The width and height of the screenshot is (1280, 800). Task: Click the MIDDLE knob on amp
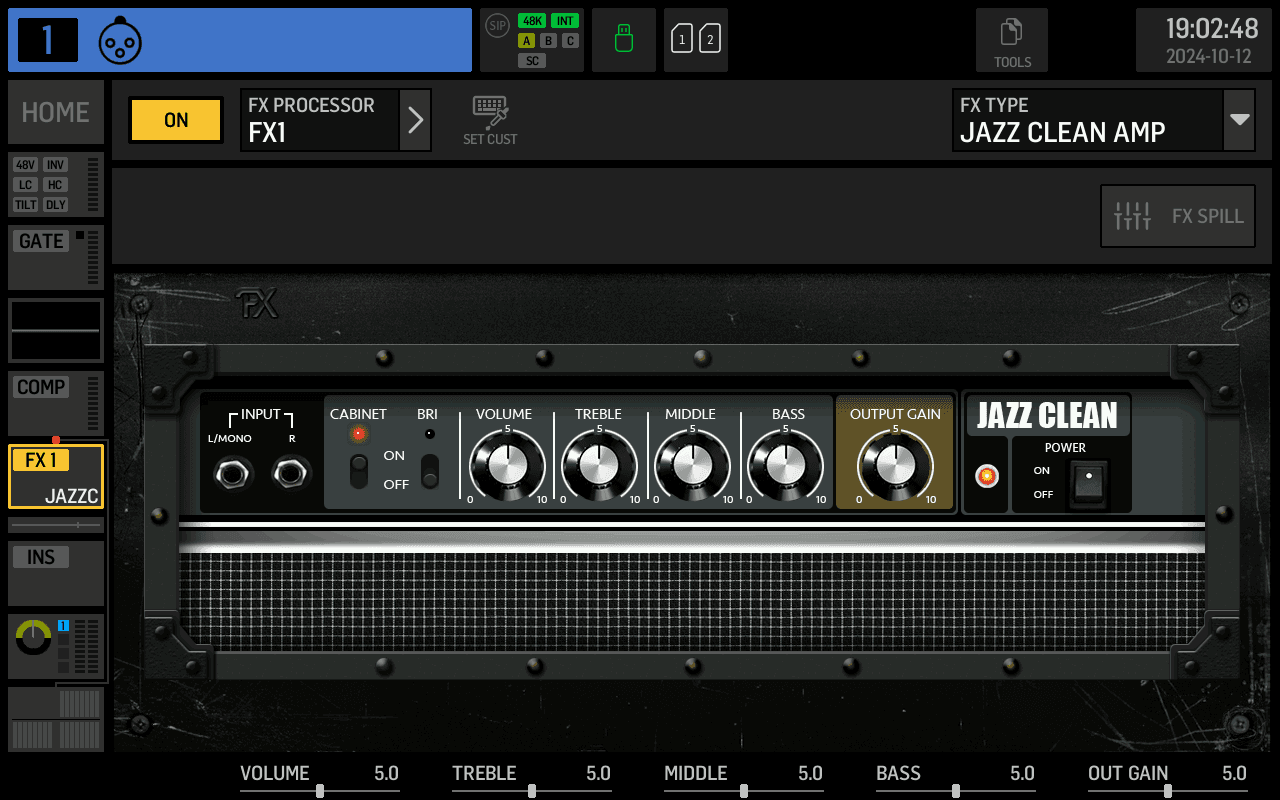coord(692,467)
